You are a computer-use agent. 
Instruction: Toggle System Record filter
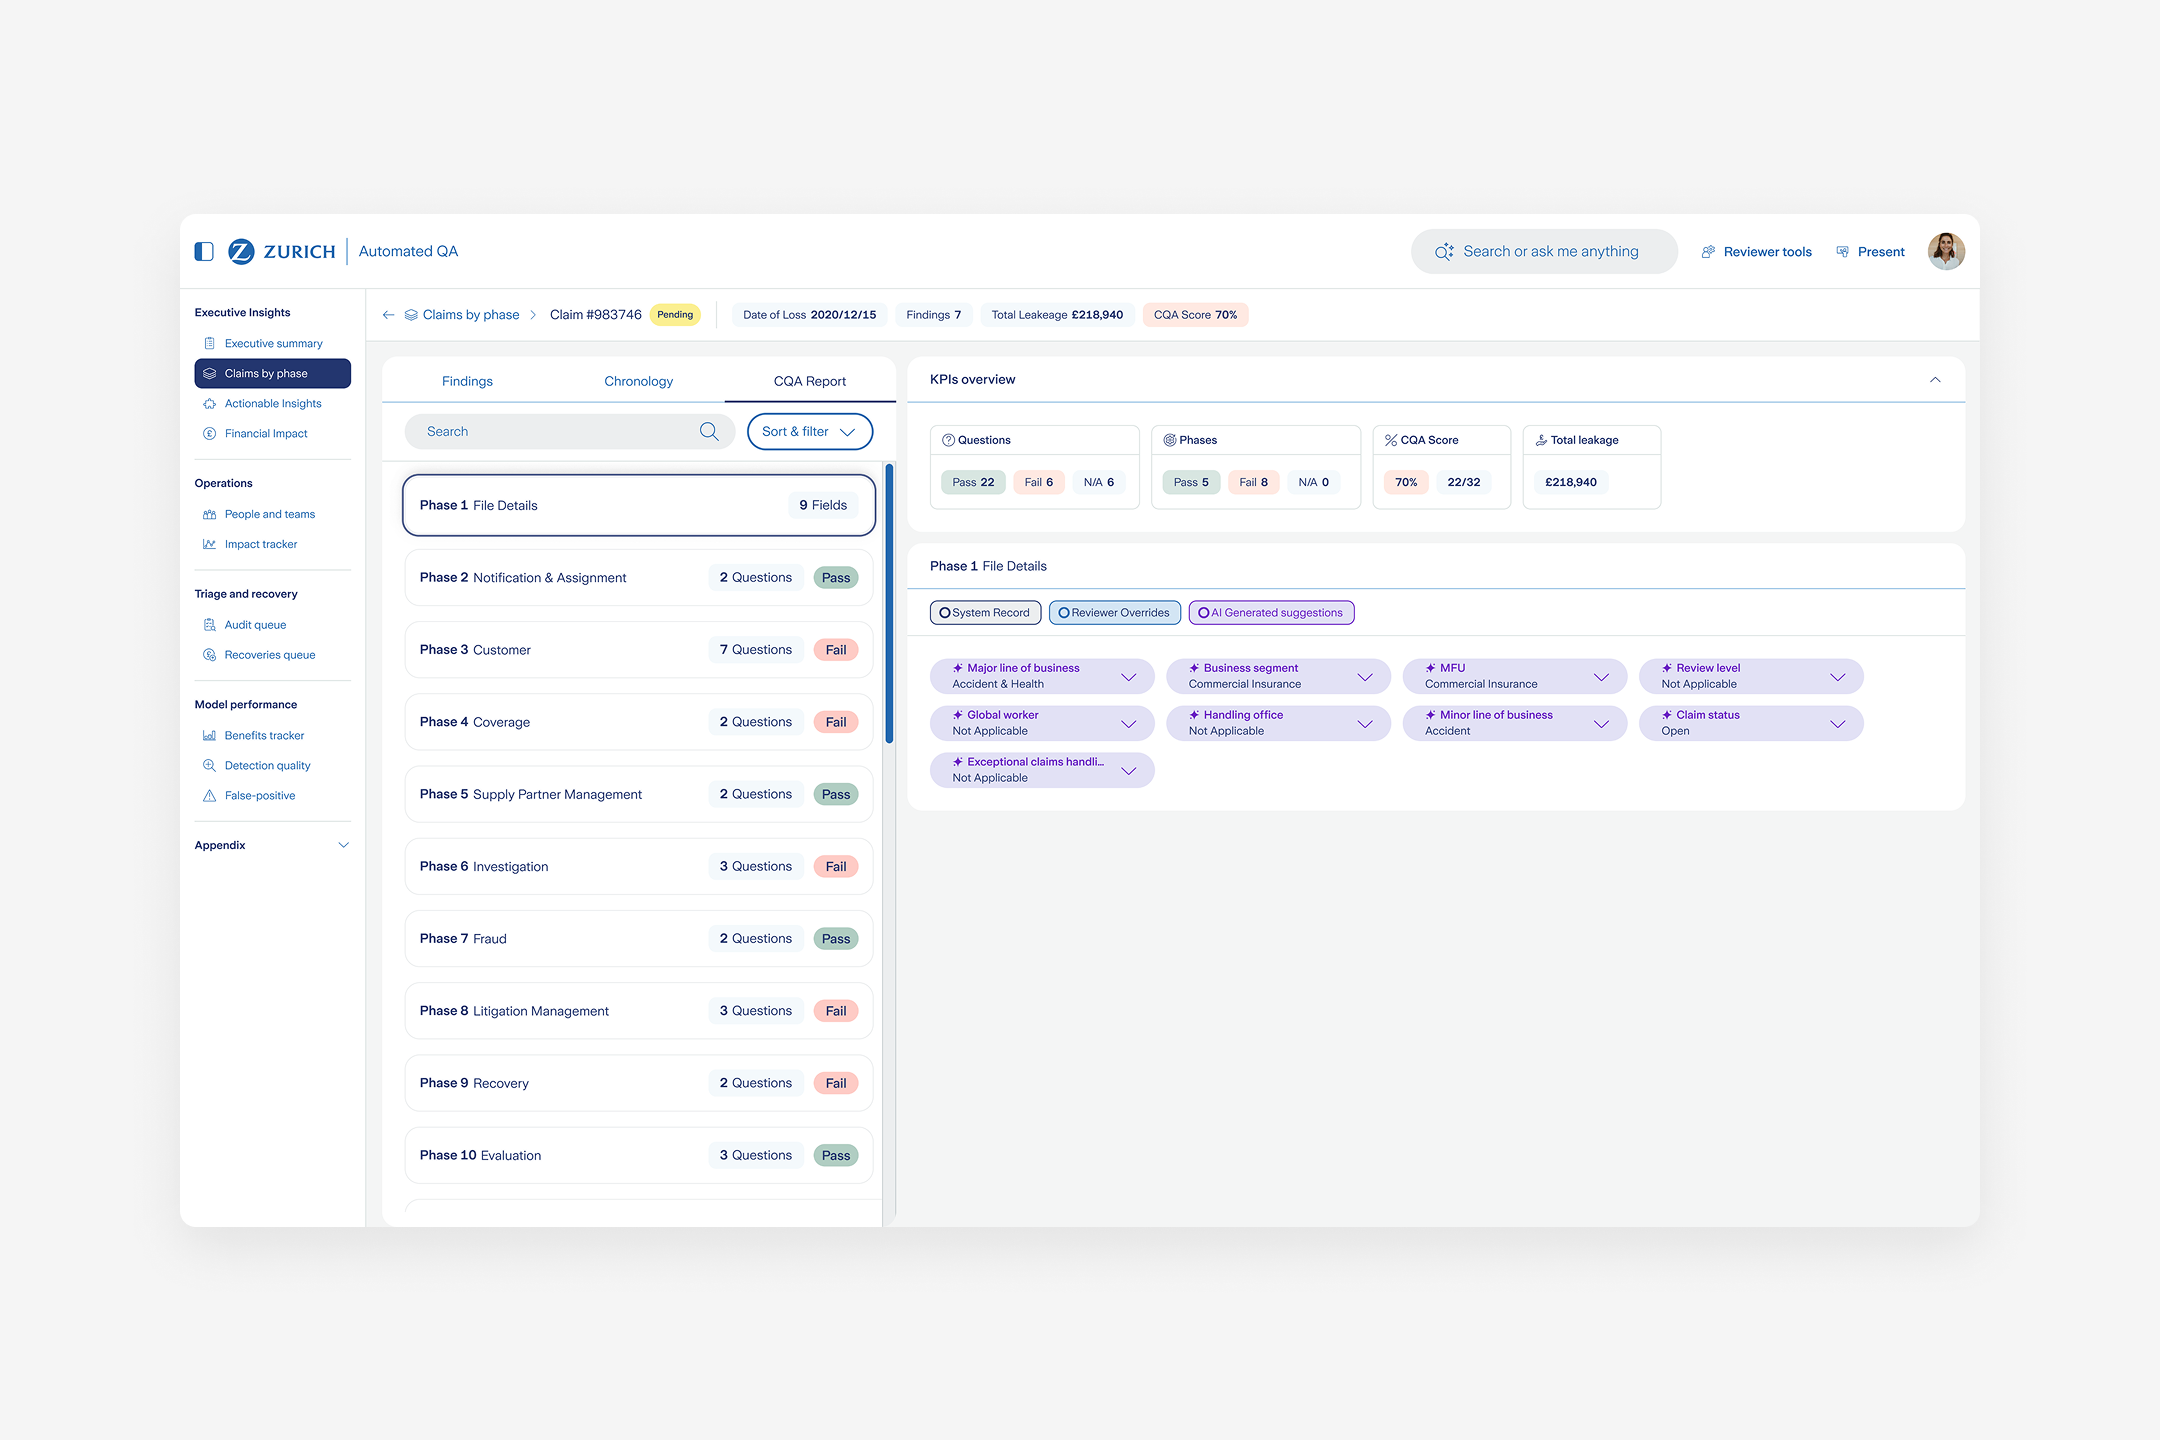pyautogui.click(x=985, y=613)
